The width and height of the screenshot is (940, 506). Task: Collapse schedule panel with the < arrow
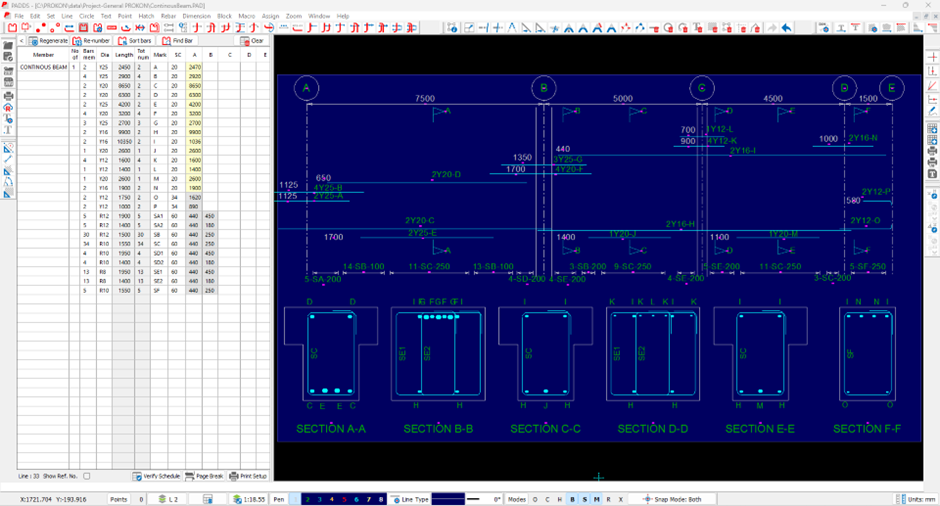click(x=22, y=41)
